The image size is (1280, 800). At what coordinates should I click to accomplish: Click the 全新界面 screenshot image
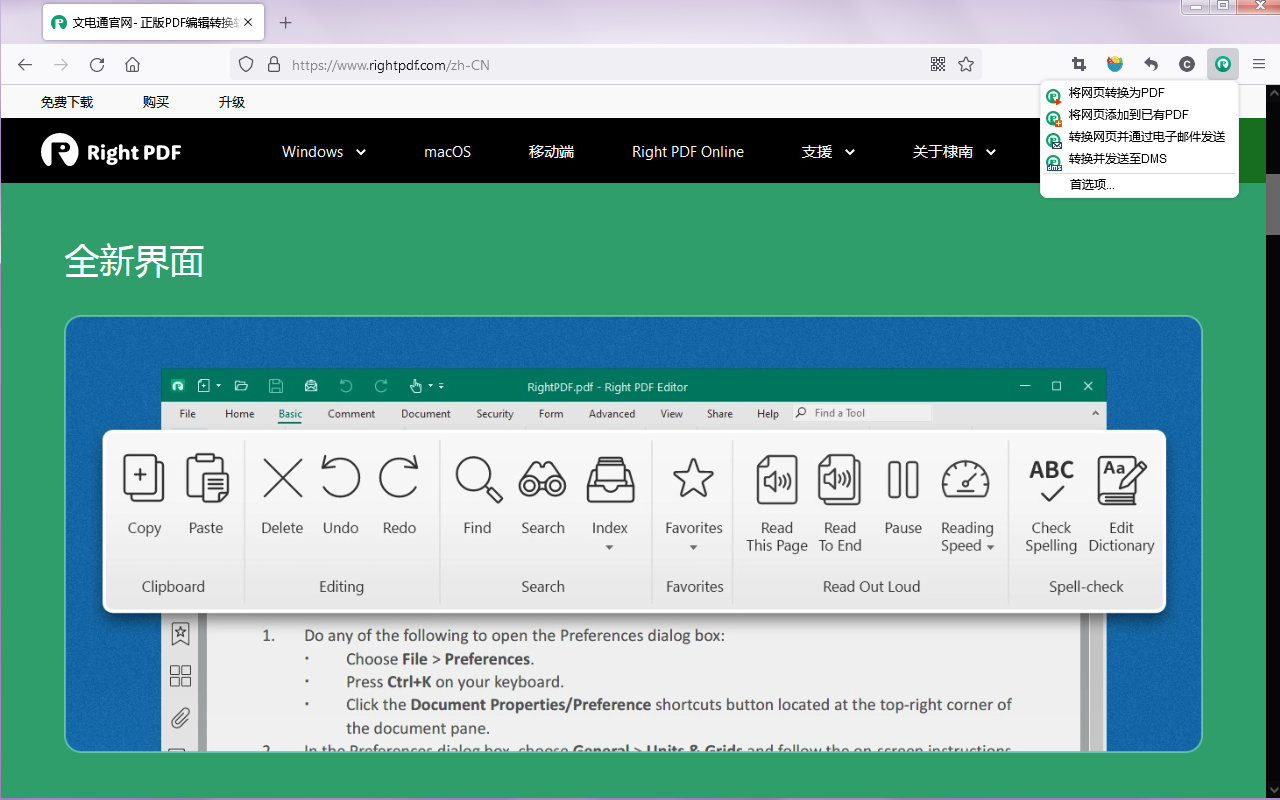[633, 534]
